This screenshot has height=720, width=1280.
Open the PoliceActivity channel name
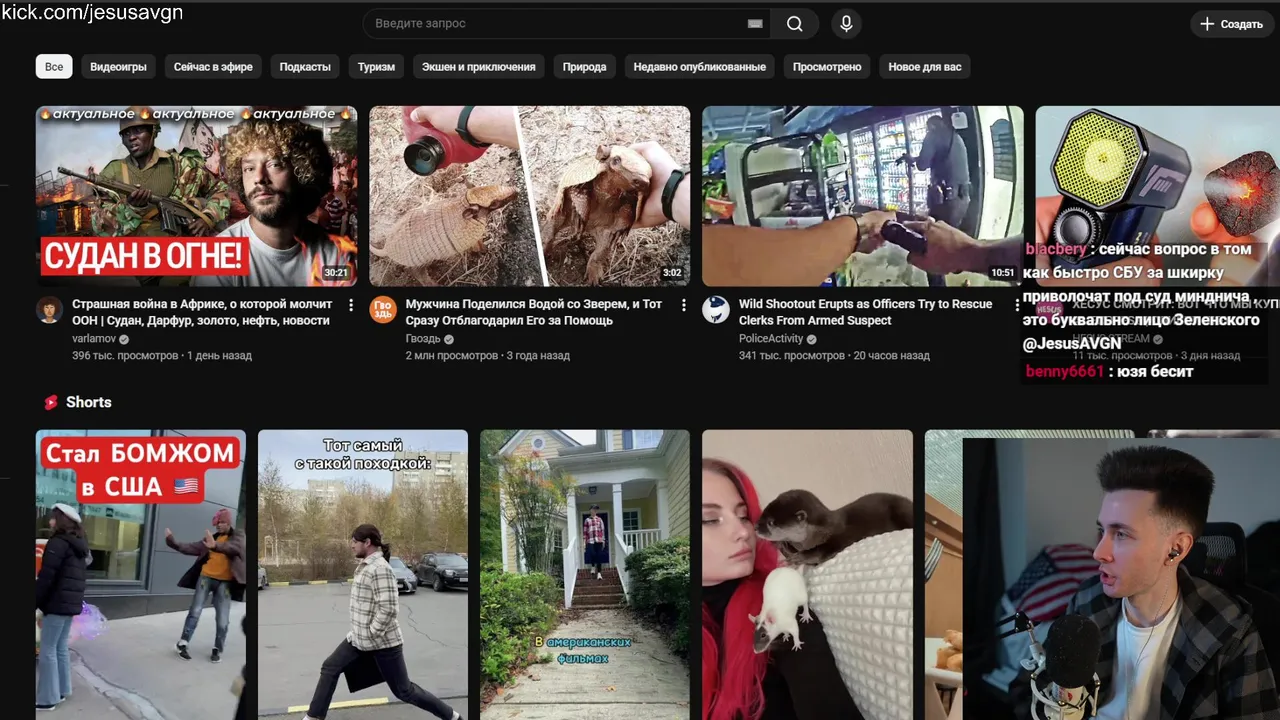coord(771,339)
